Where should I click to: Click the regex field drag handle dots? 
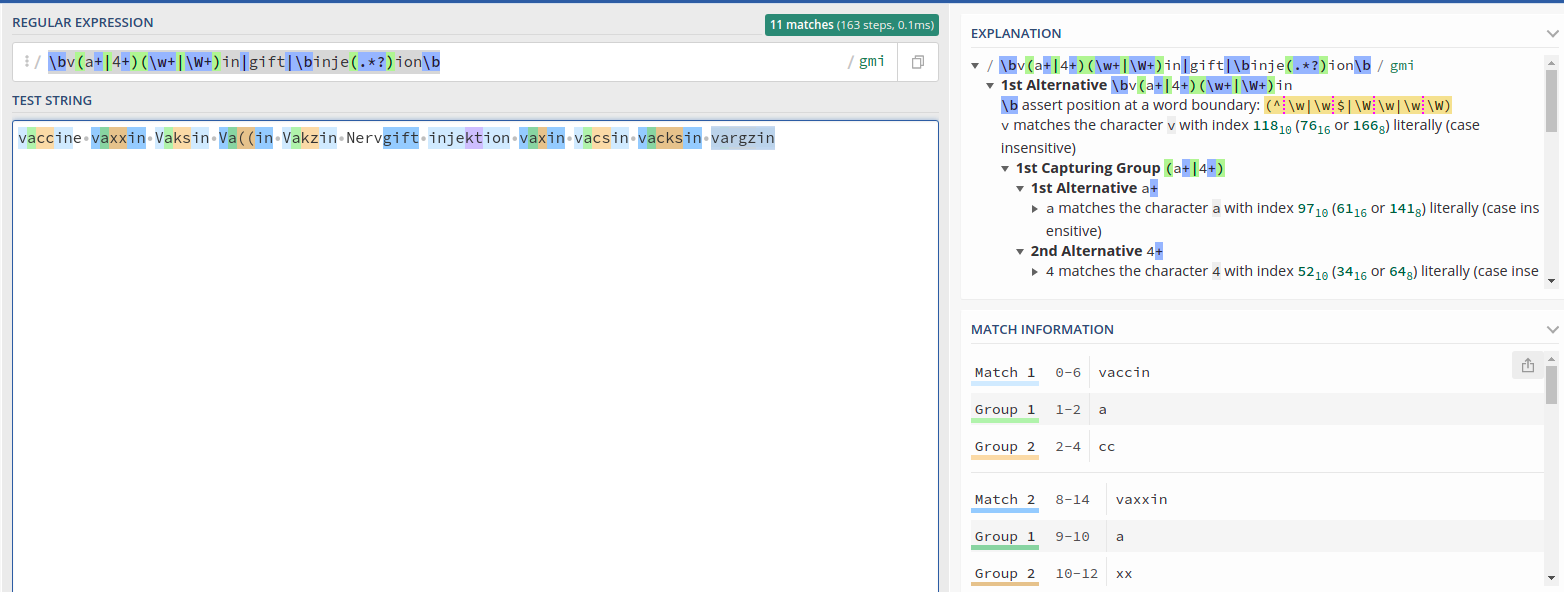click(26, 61)
